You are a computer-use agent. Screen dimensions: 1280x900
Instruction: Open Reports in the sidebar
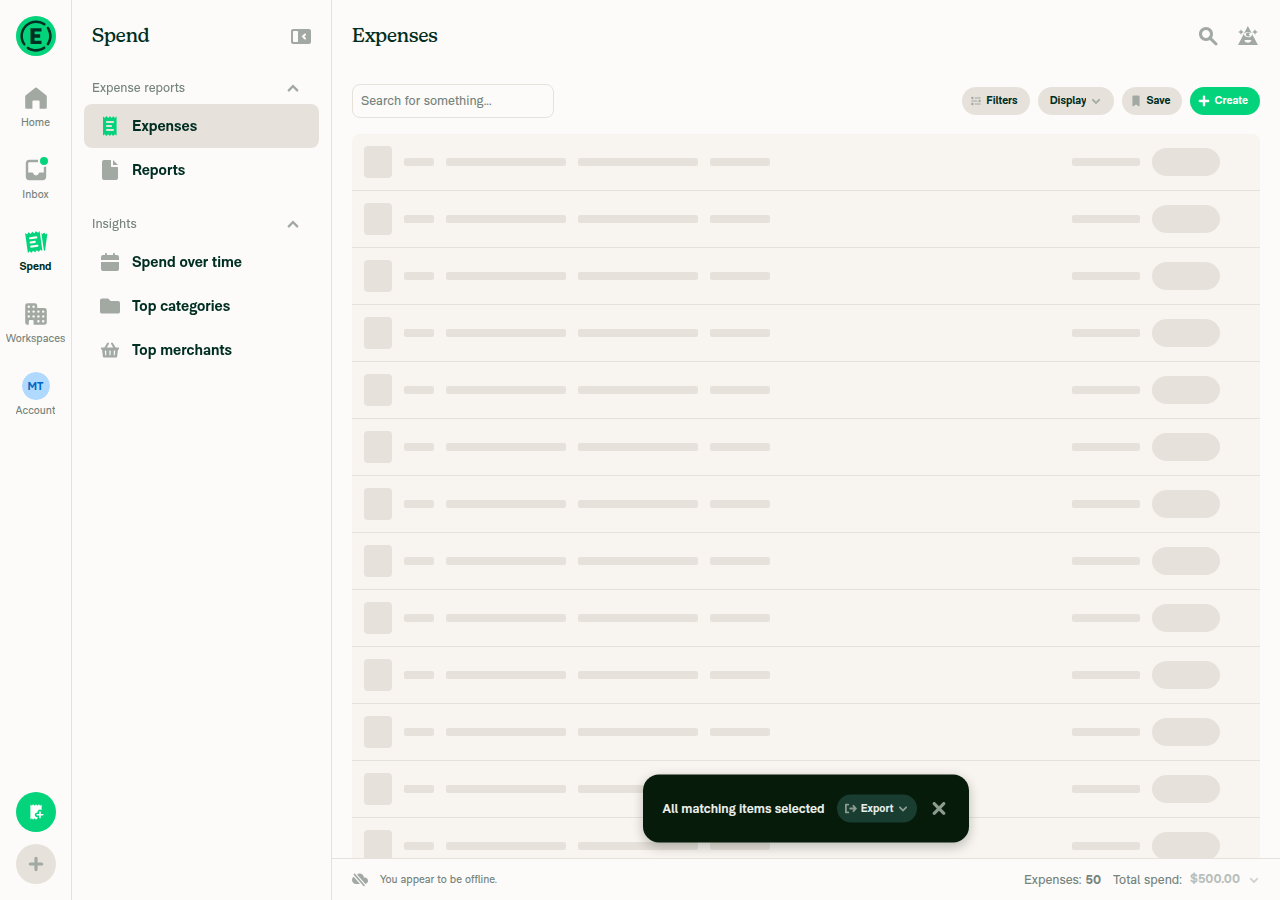pos(201,170)
